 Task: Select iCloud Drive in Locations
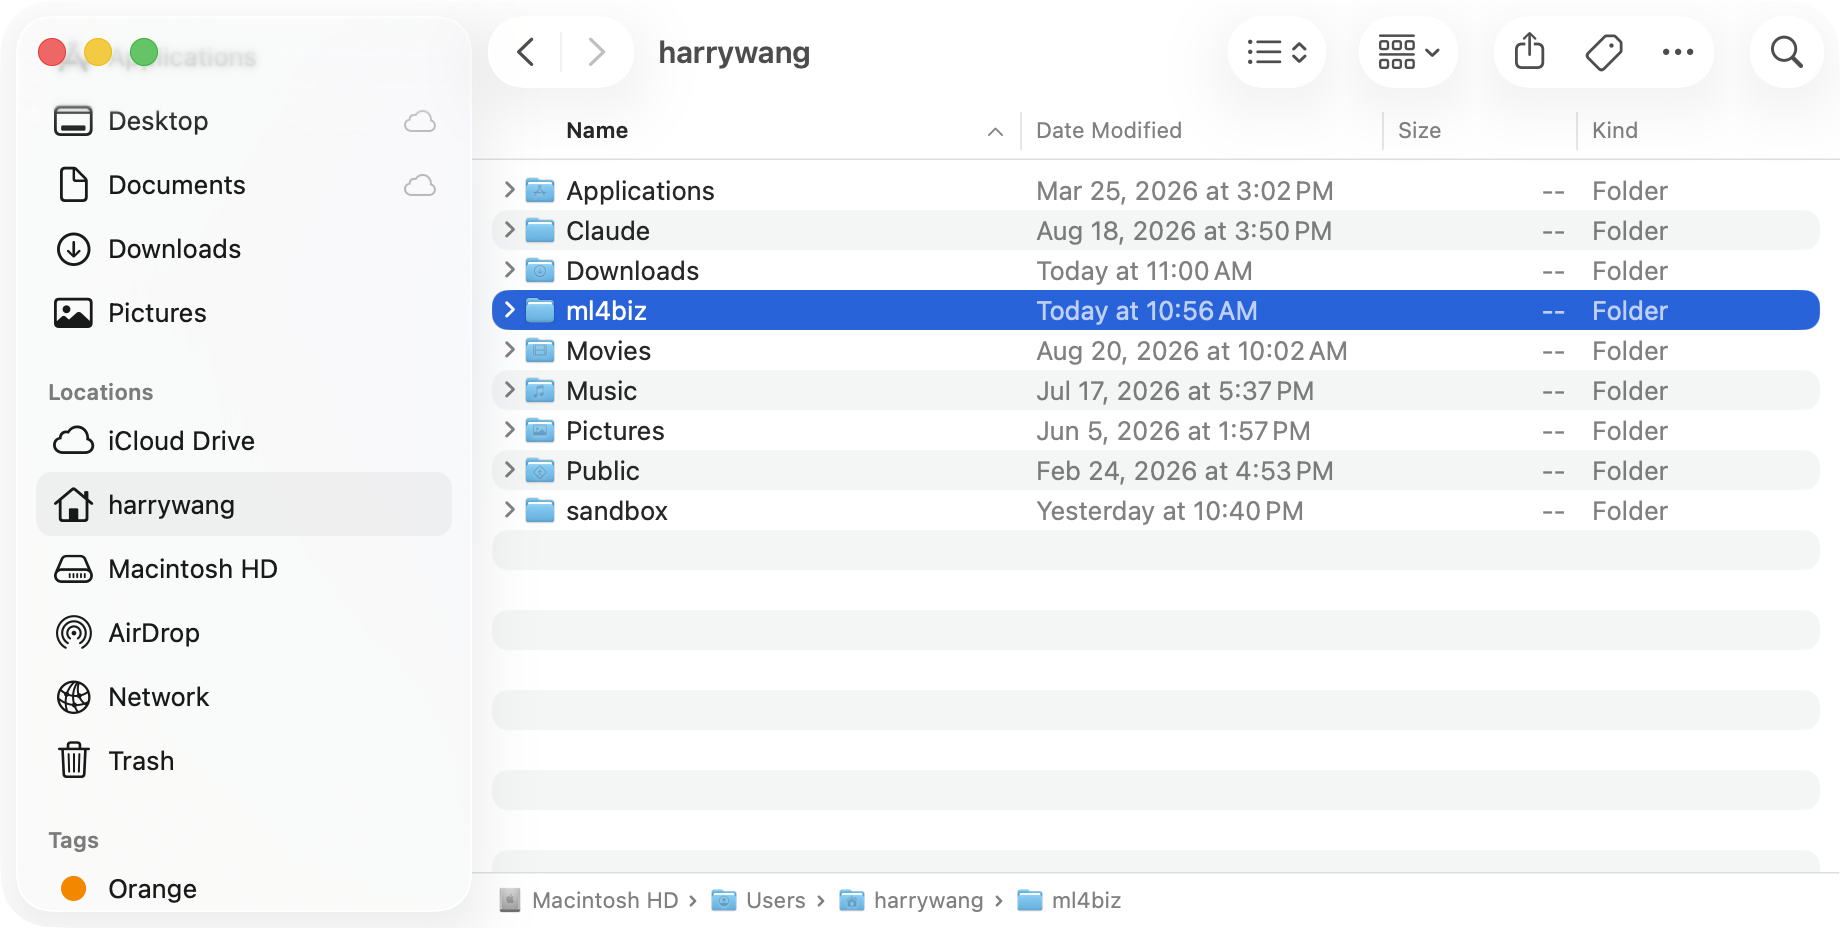pos(244,441)
